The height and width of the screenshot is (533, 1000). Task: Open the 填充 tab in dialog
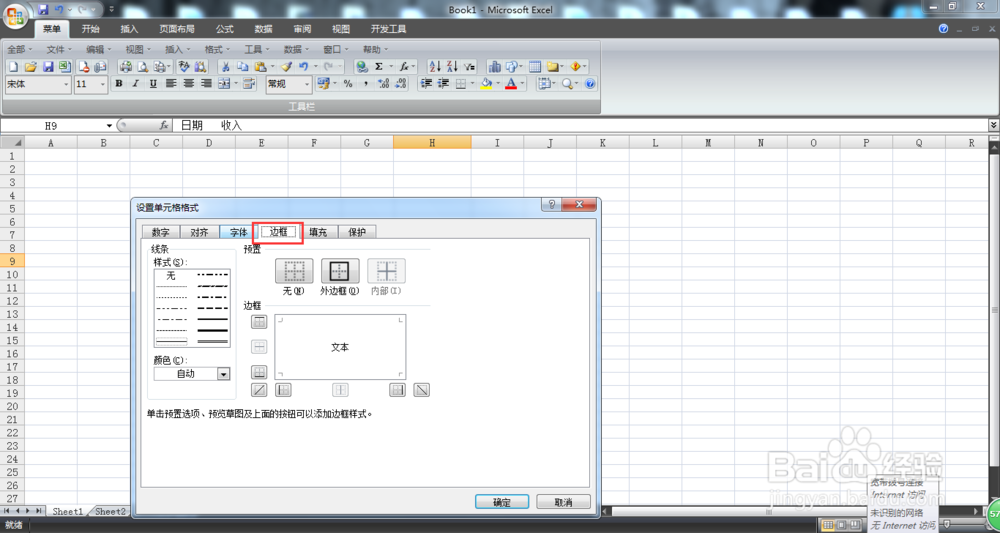point(318,232)
